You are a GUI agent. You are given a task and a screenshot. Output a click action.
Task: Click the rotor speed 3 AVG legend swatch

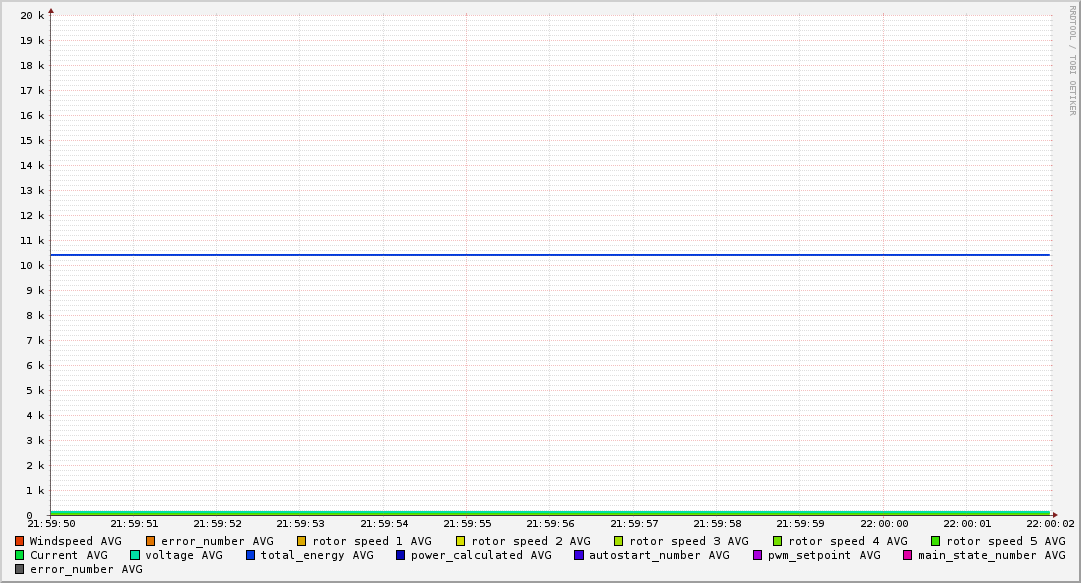click(x=619, y=541)
